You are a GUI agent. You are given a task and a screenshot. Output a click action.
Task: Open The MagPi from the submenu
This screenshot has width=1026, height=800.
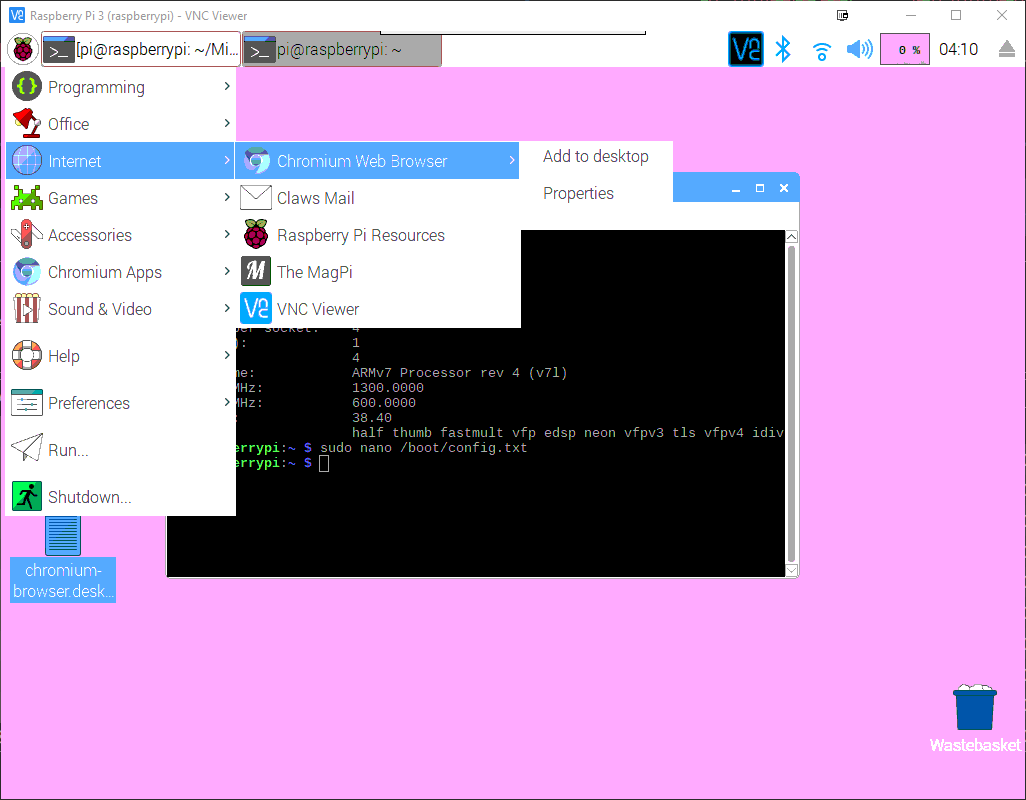click(x=316, y=271)
